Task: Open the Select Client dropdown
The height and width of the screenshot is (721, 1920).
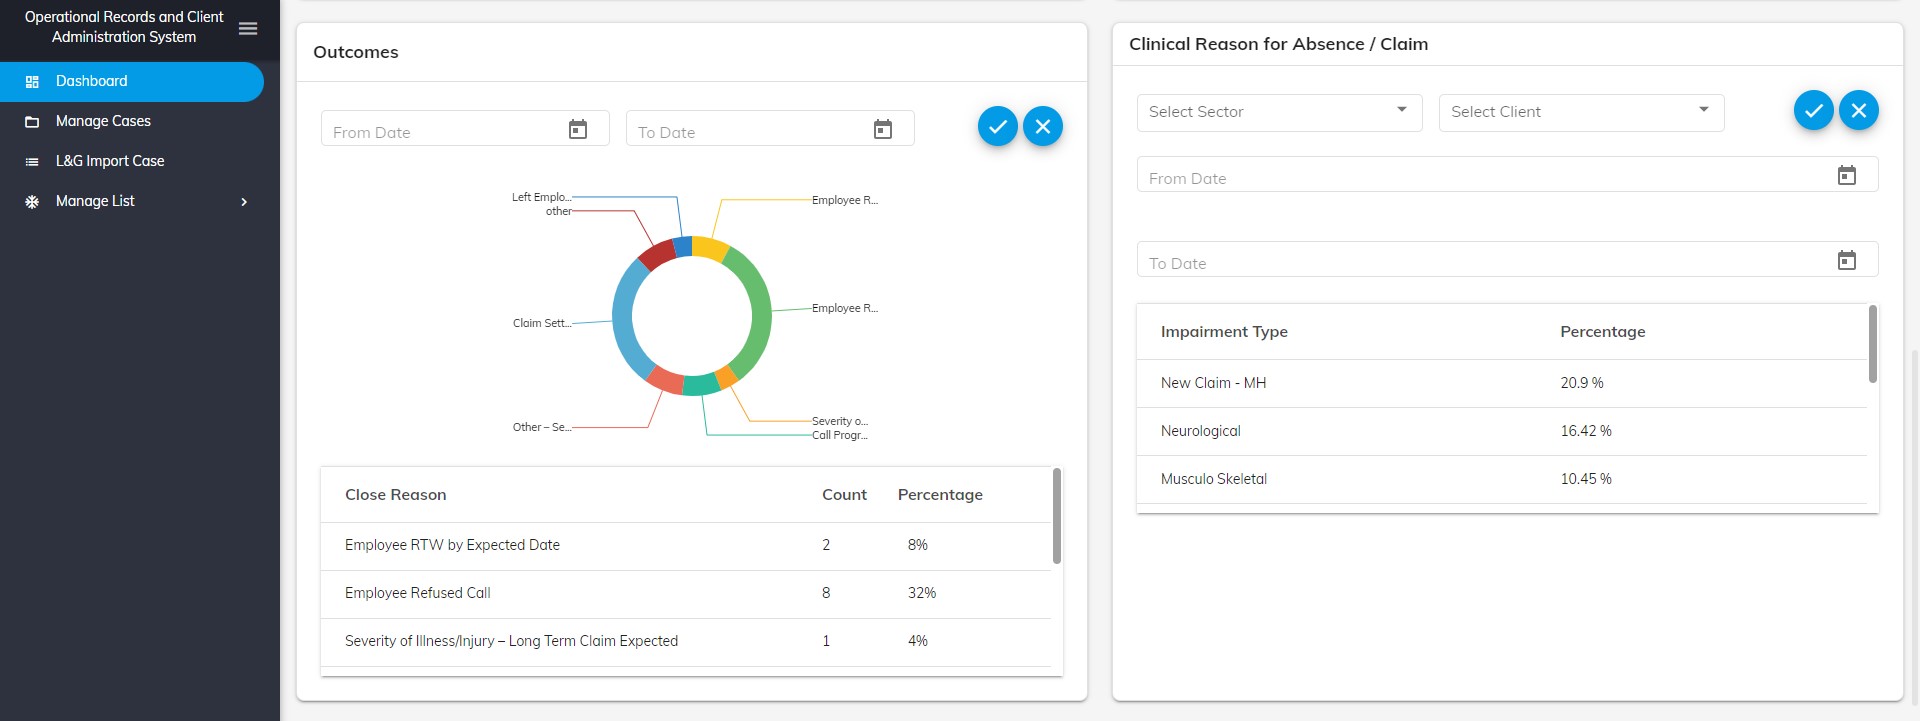Action: [1582, 112]
